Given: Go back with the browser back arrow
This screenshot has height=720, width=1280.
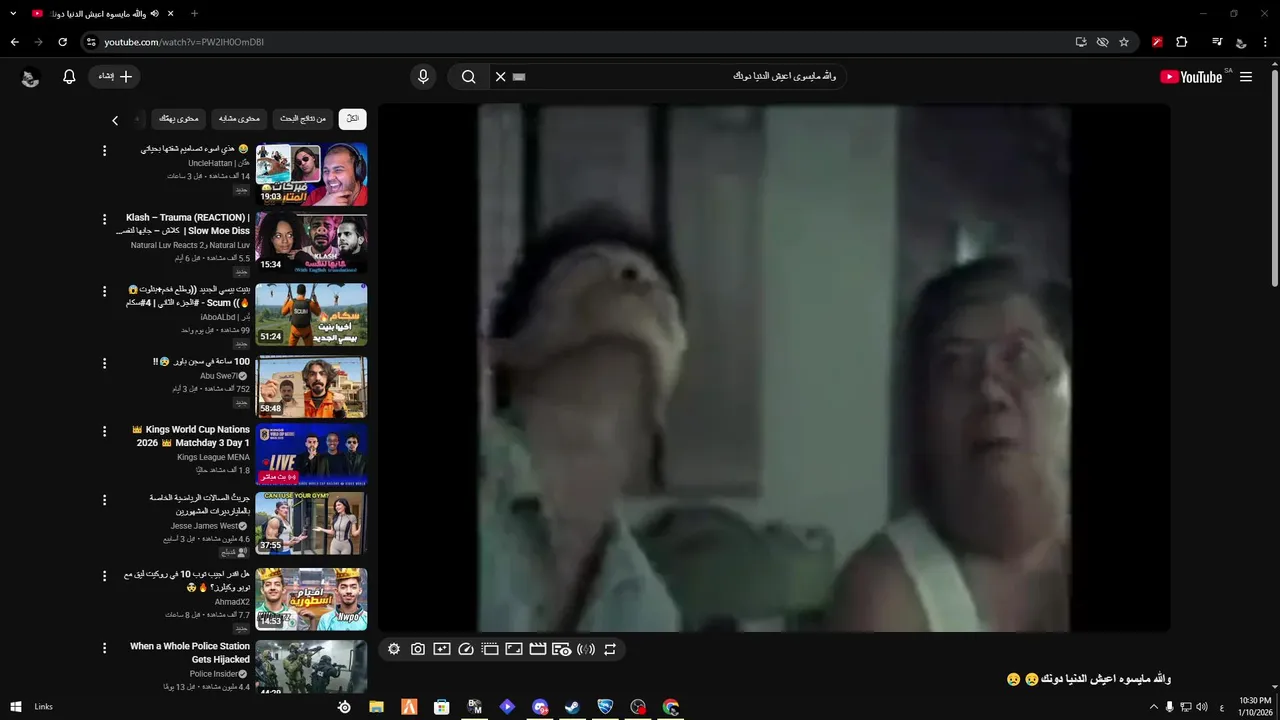Looking at the screenshot, I should (x=14, y=42).
